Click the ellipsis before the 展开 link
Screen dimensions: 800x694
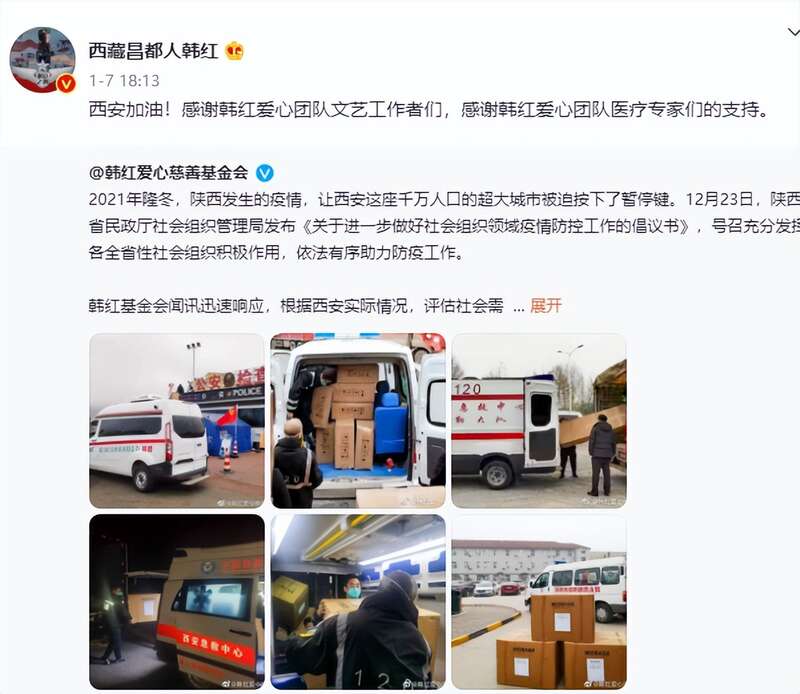tap(518, 308)
